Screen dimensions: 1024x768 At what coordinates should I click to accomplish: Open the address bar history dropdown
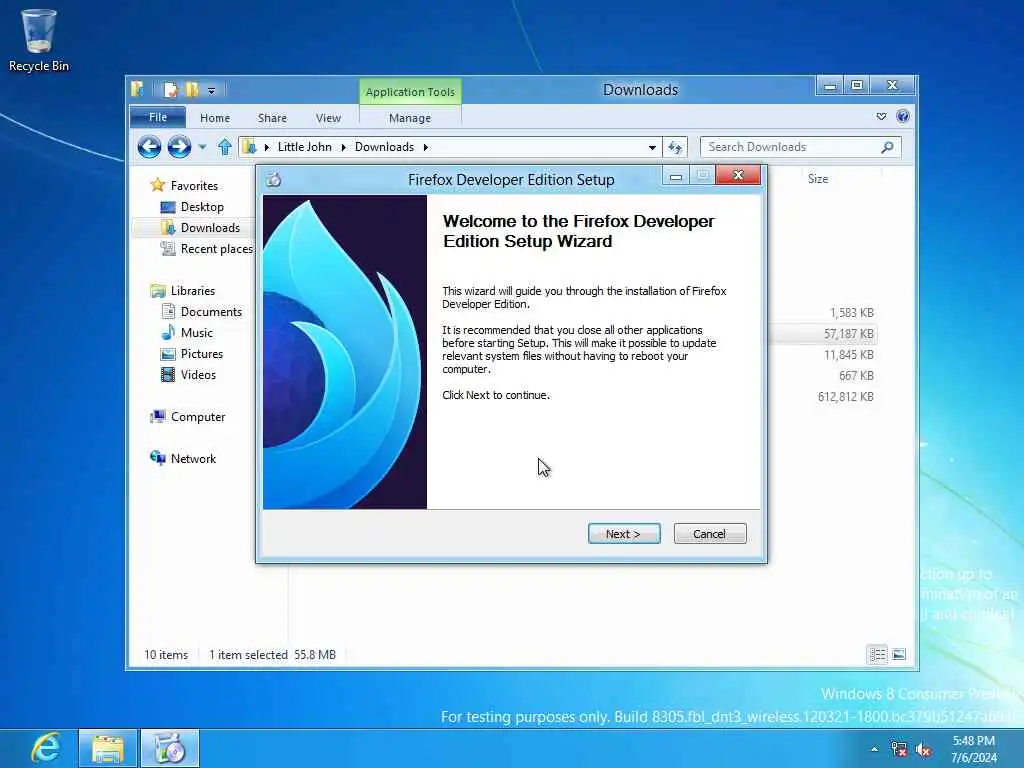tap(652, 148)
